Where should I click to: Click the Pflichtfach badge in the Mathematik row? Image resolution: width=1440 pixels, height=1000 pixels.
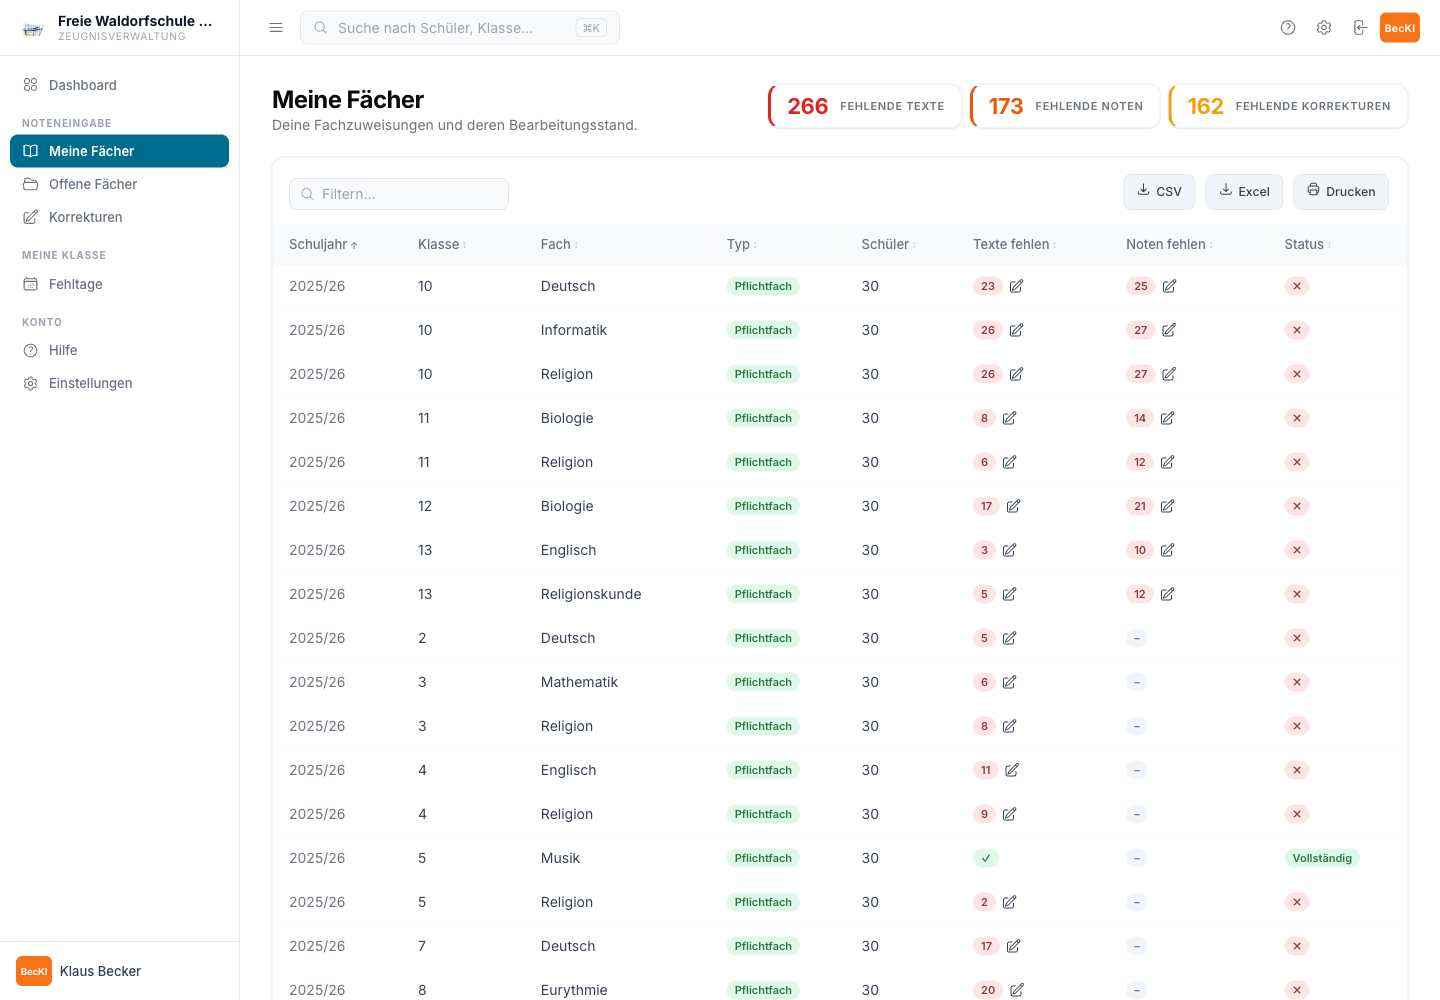click(763, 682)
